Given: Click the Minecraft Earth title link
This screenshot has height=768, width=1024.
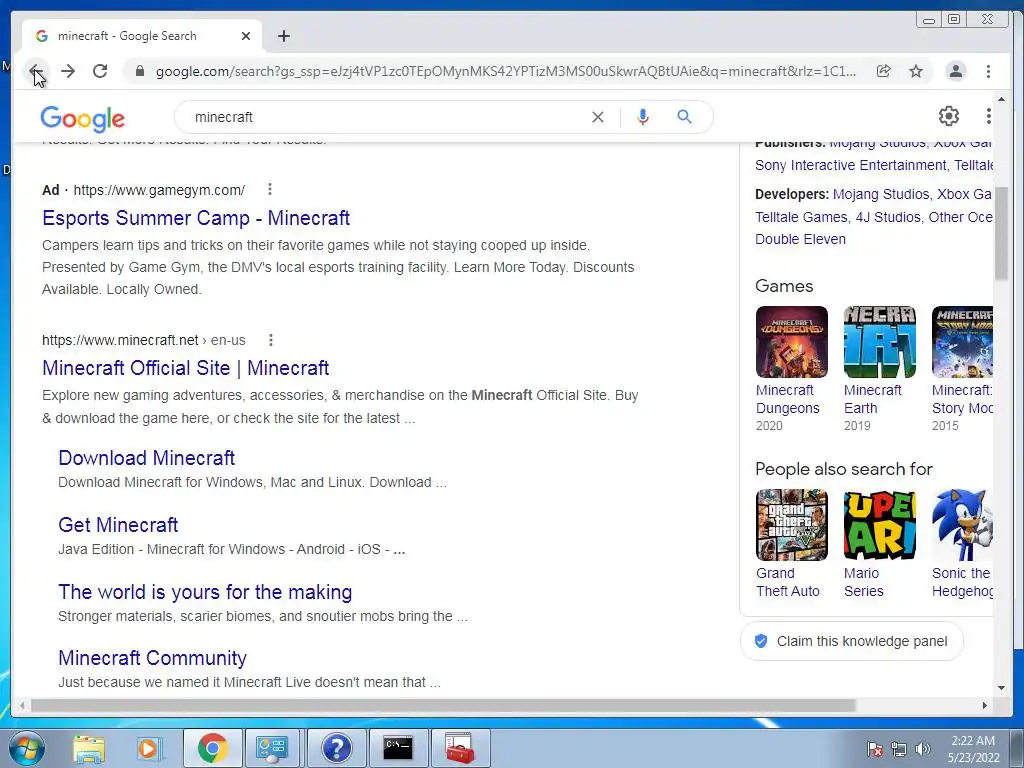Looking at the screenshot, I should pos(872,399).
